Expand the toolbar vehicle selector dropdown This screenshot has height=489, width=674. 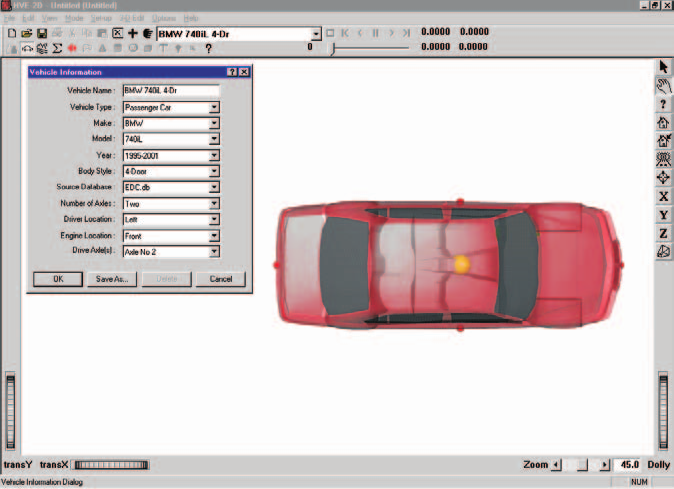(x=316, y=34)
